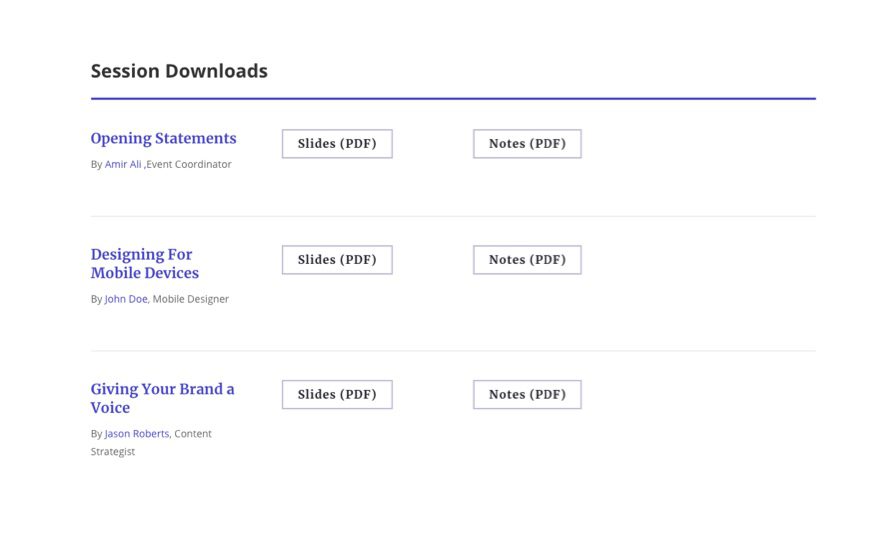Click the divider below Opening Statements row
The height and width of the screenshot is (539, 880).
pyautogui.click(x=453, y=216)
